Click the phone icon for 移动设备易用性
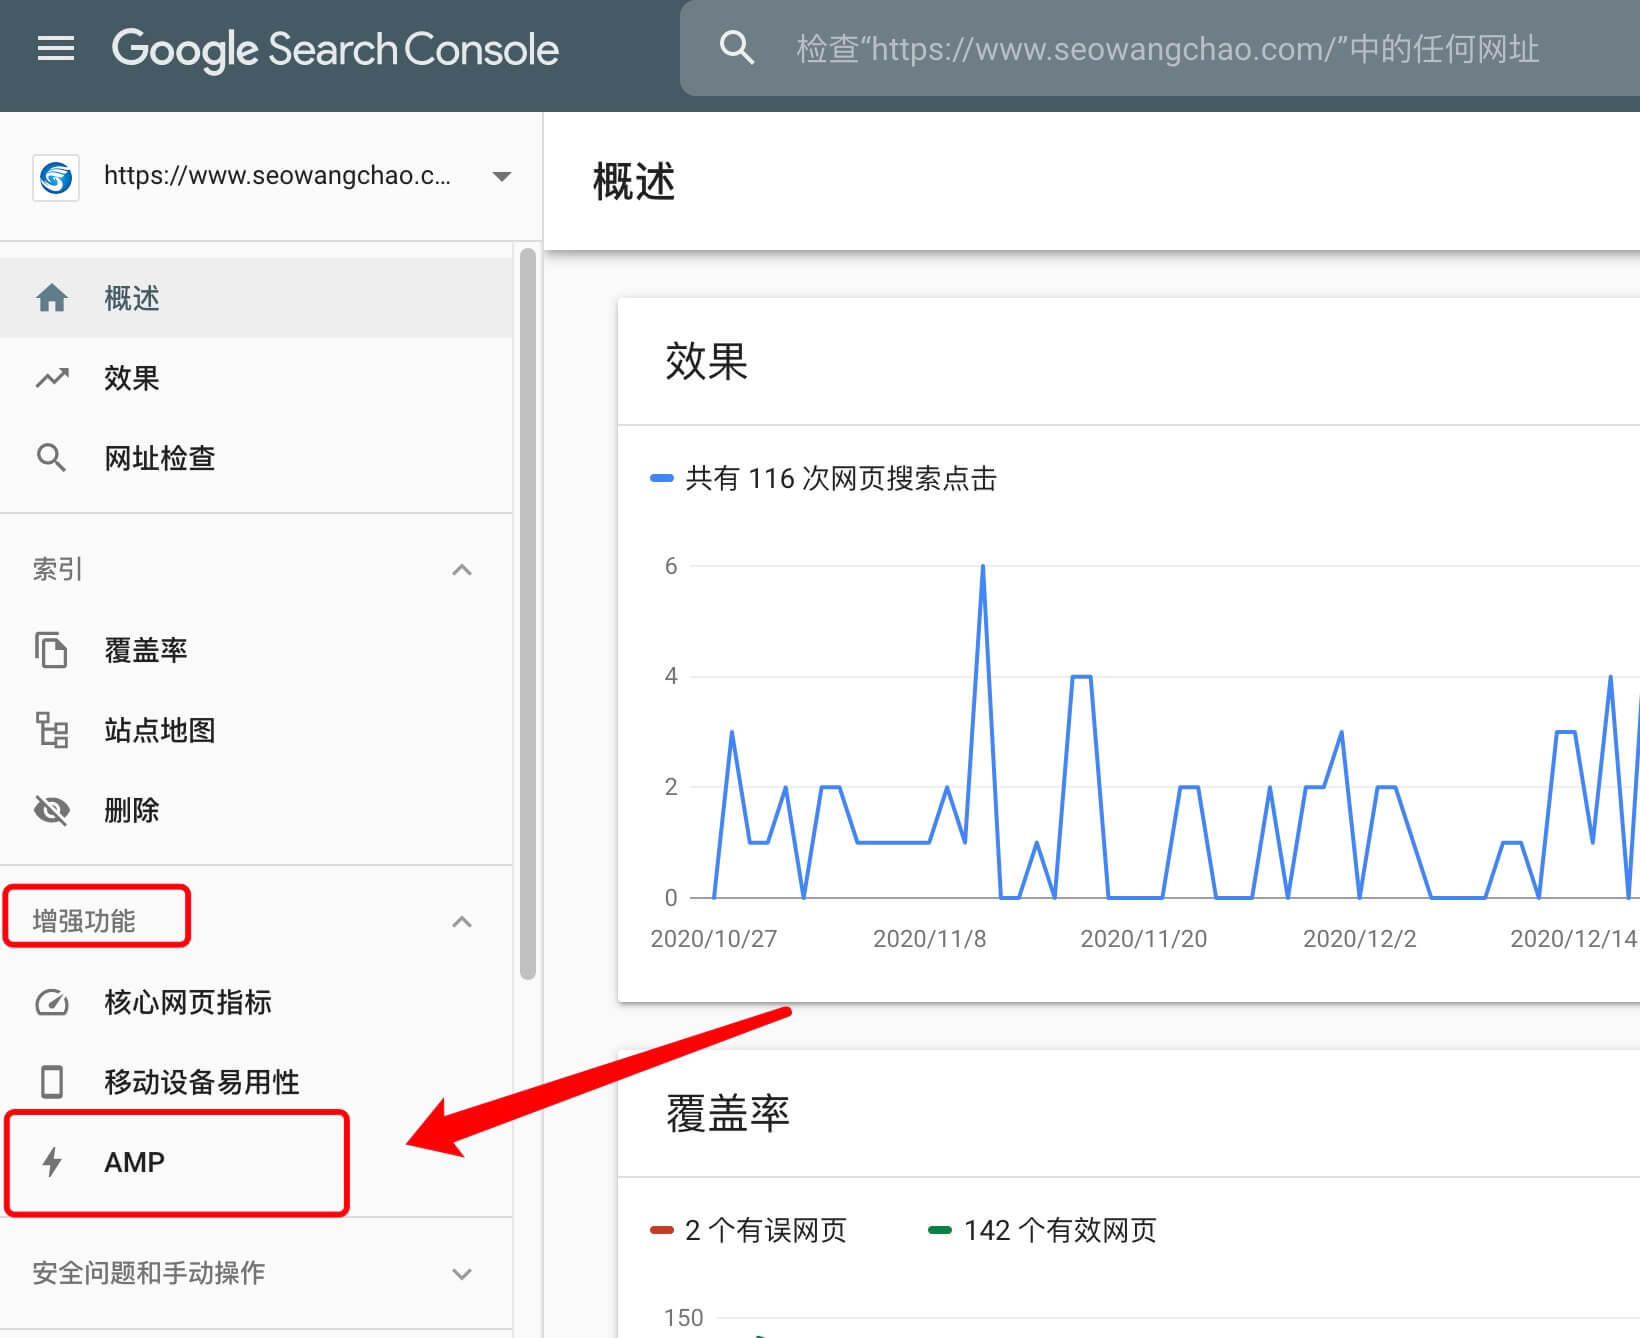The image size is (1640, 1338). pos(52,1082)
